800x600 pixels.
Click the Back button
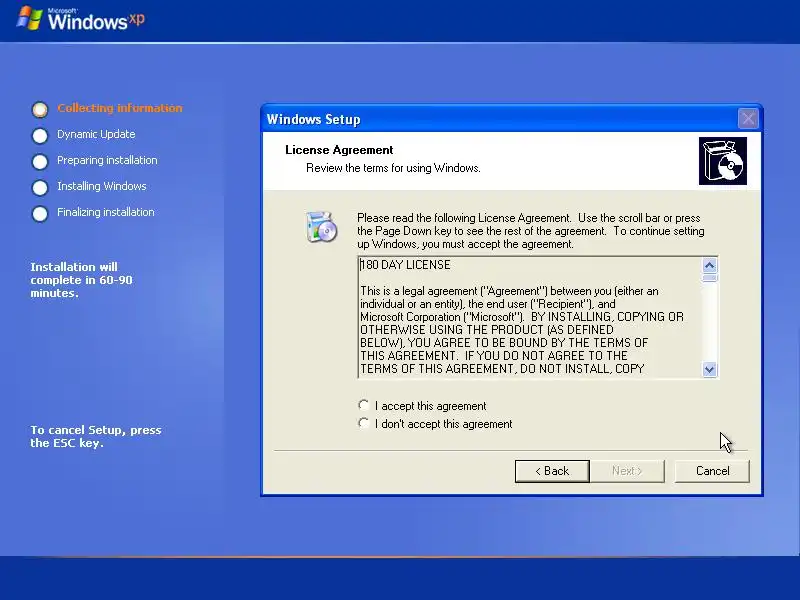(x=552, y=471)
